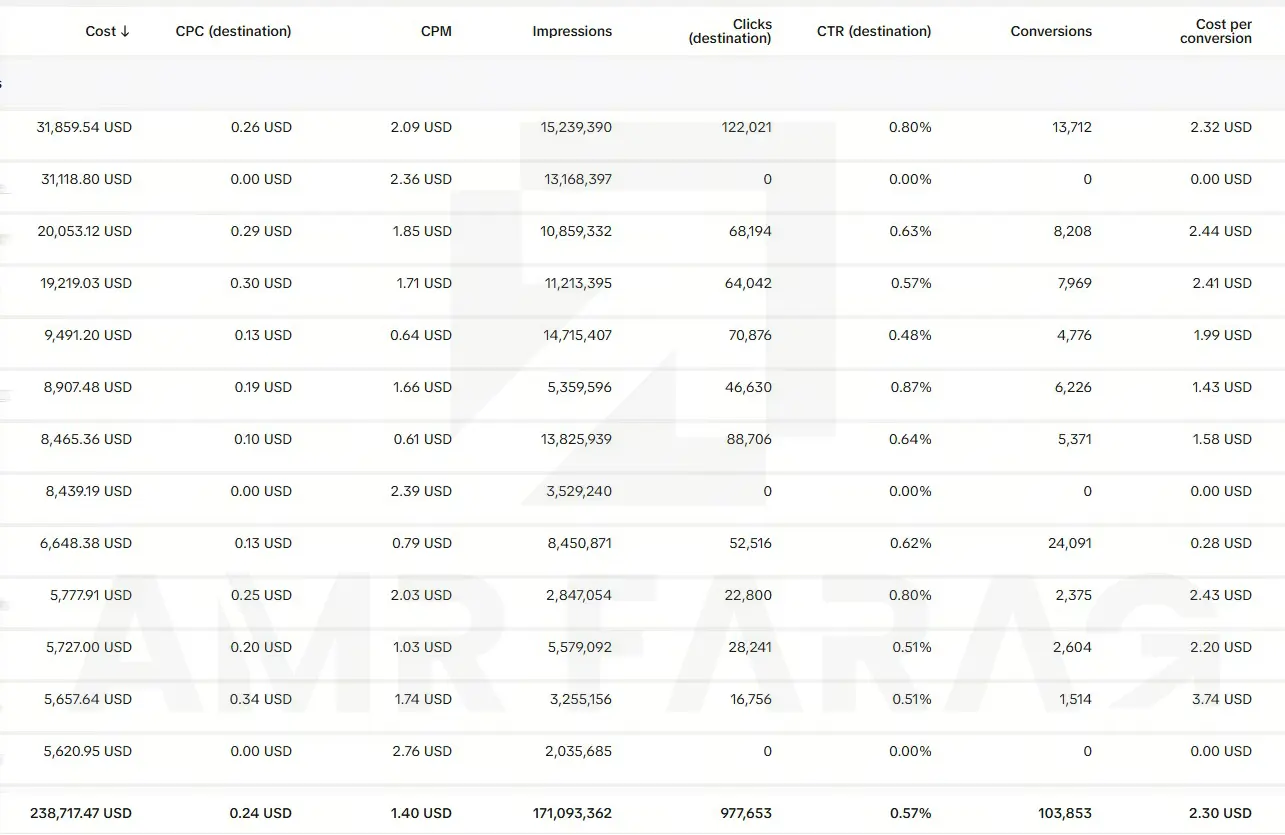Click the conversions value 24,091
The height and width of the screenshot is (835, 1285).
1070,543
